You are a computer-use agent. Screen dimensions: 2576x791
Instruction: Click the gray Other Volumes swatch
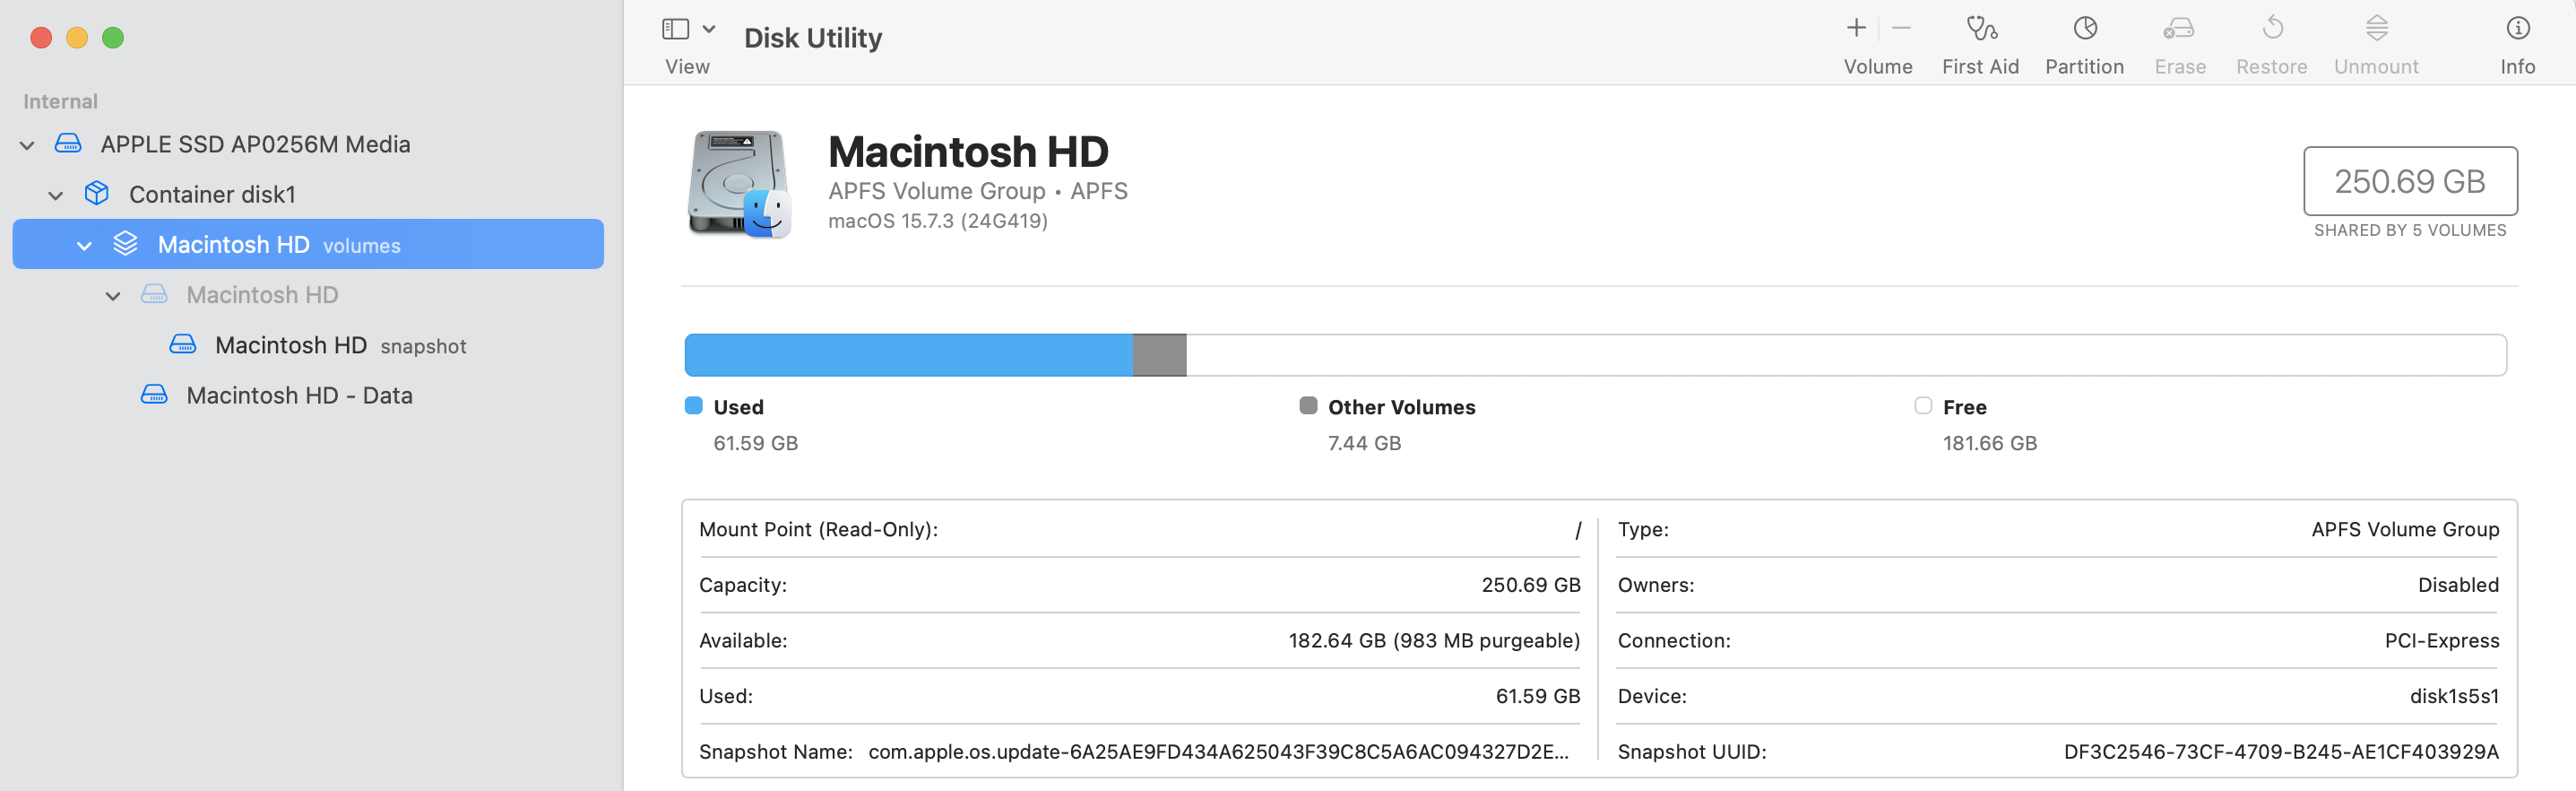pyautogui.click(x=1308, y=406)
